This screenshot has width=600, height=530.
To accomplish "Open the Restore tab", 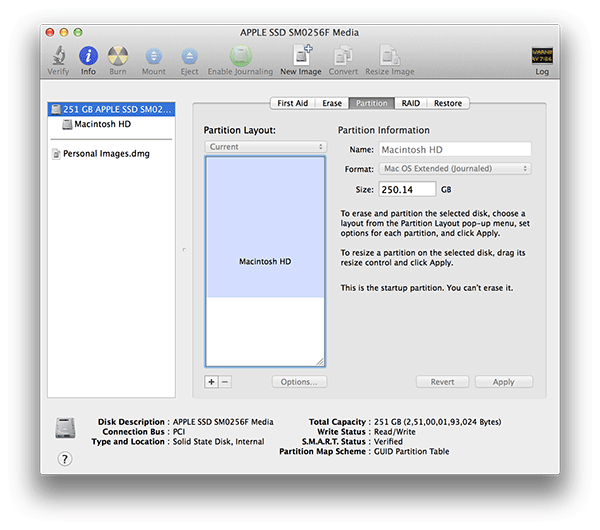I will 447,103.
